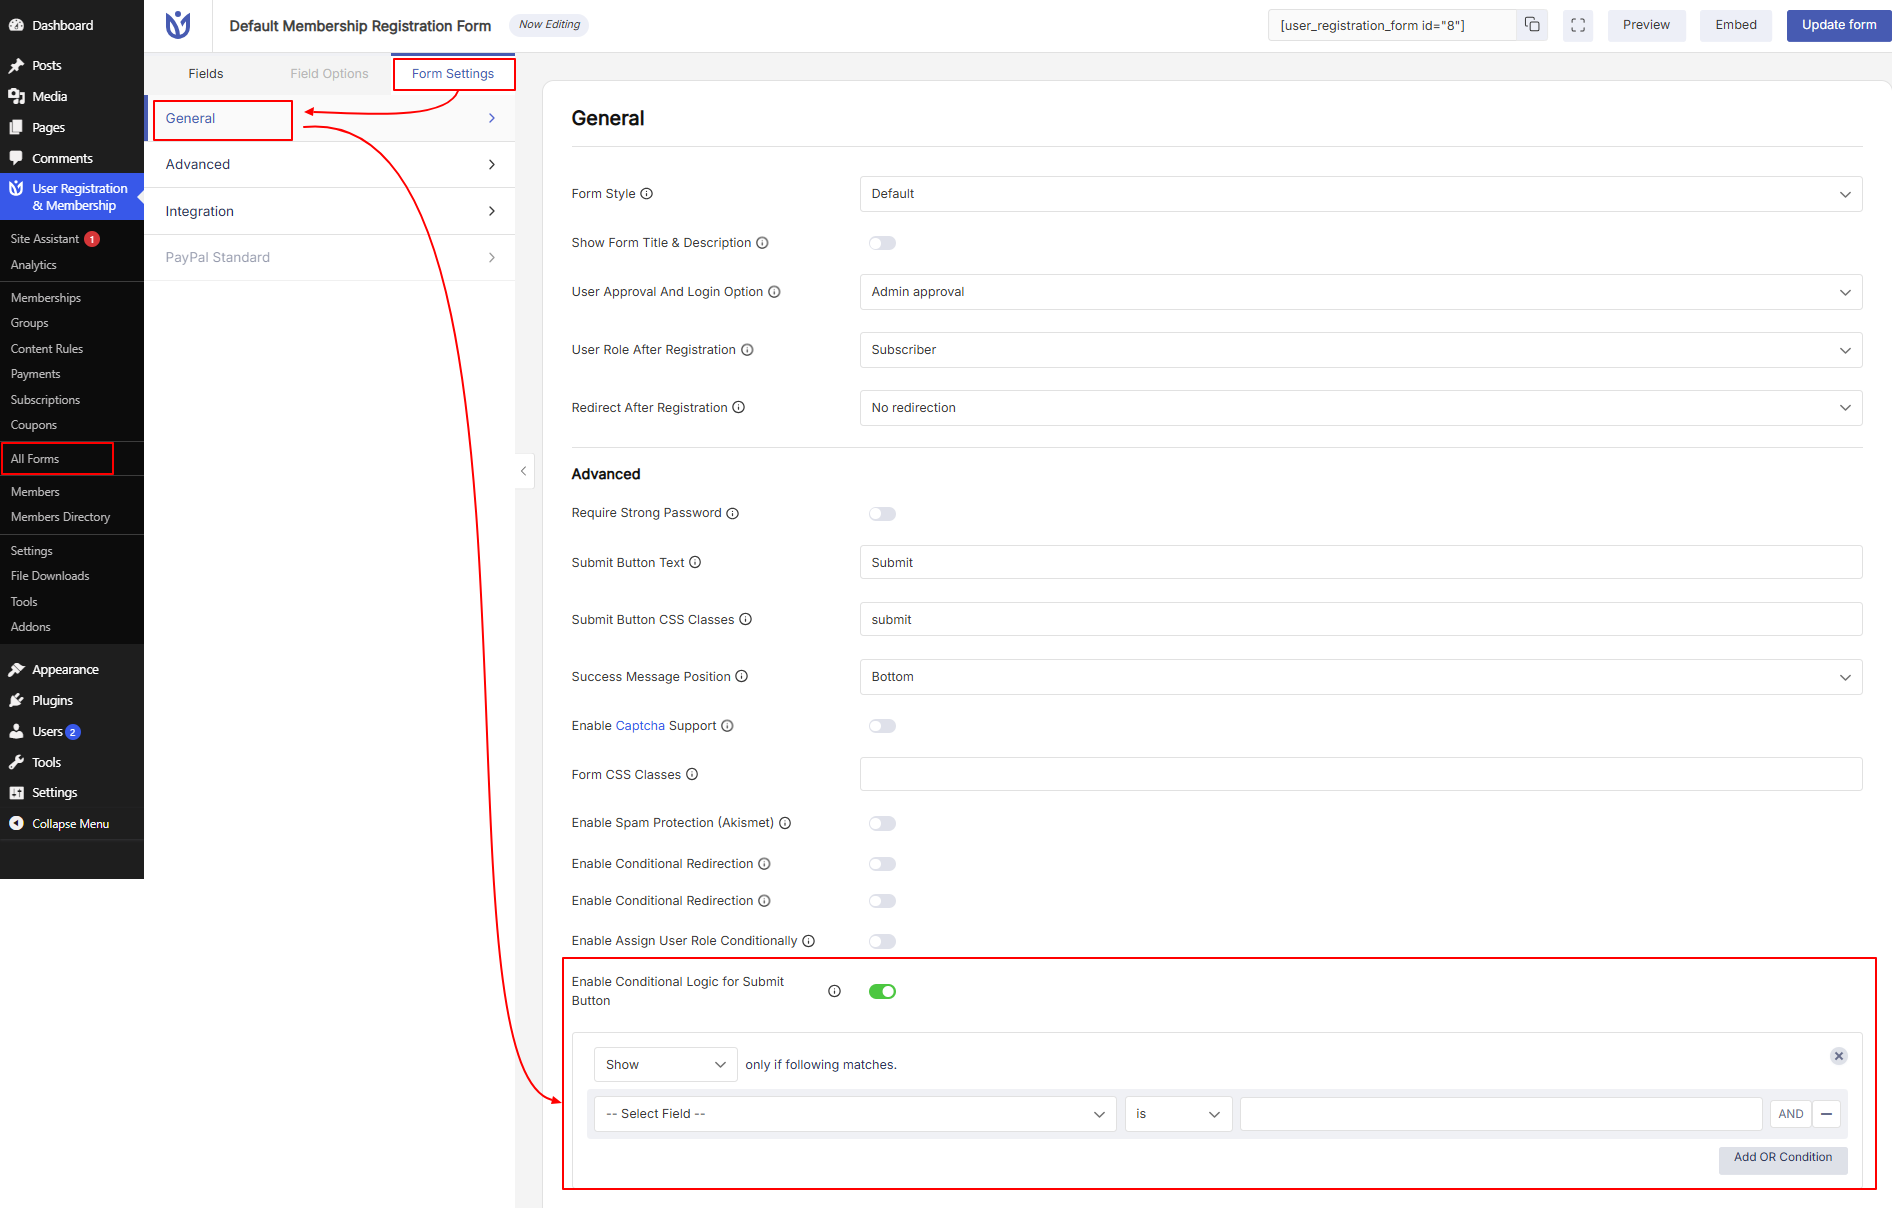The width and height of the screenshot is (1892, 1208).
Task: Click the Add OR Condition button
Action: pos(1783,1158)
